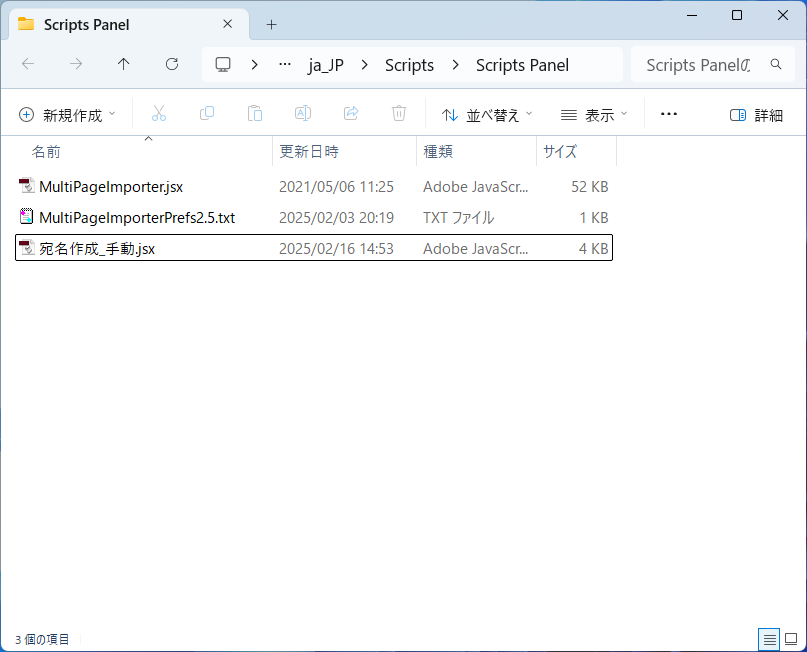This screenshot has height=652, width=807.
Task: Refresh the current folder view
Action: (172, 64)
